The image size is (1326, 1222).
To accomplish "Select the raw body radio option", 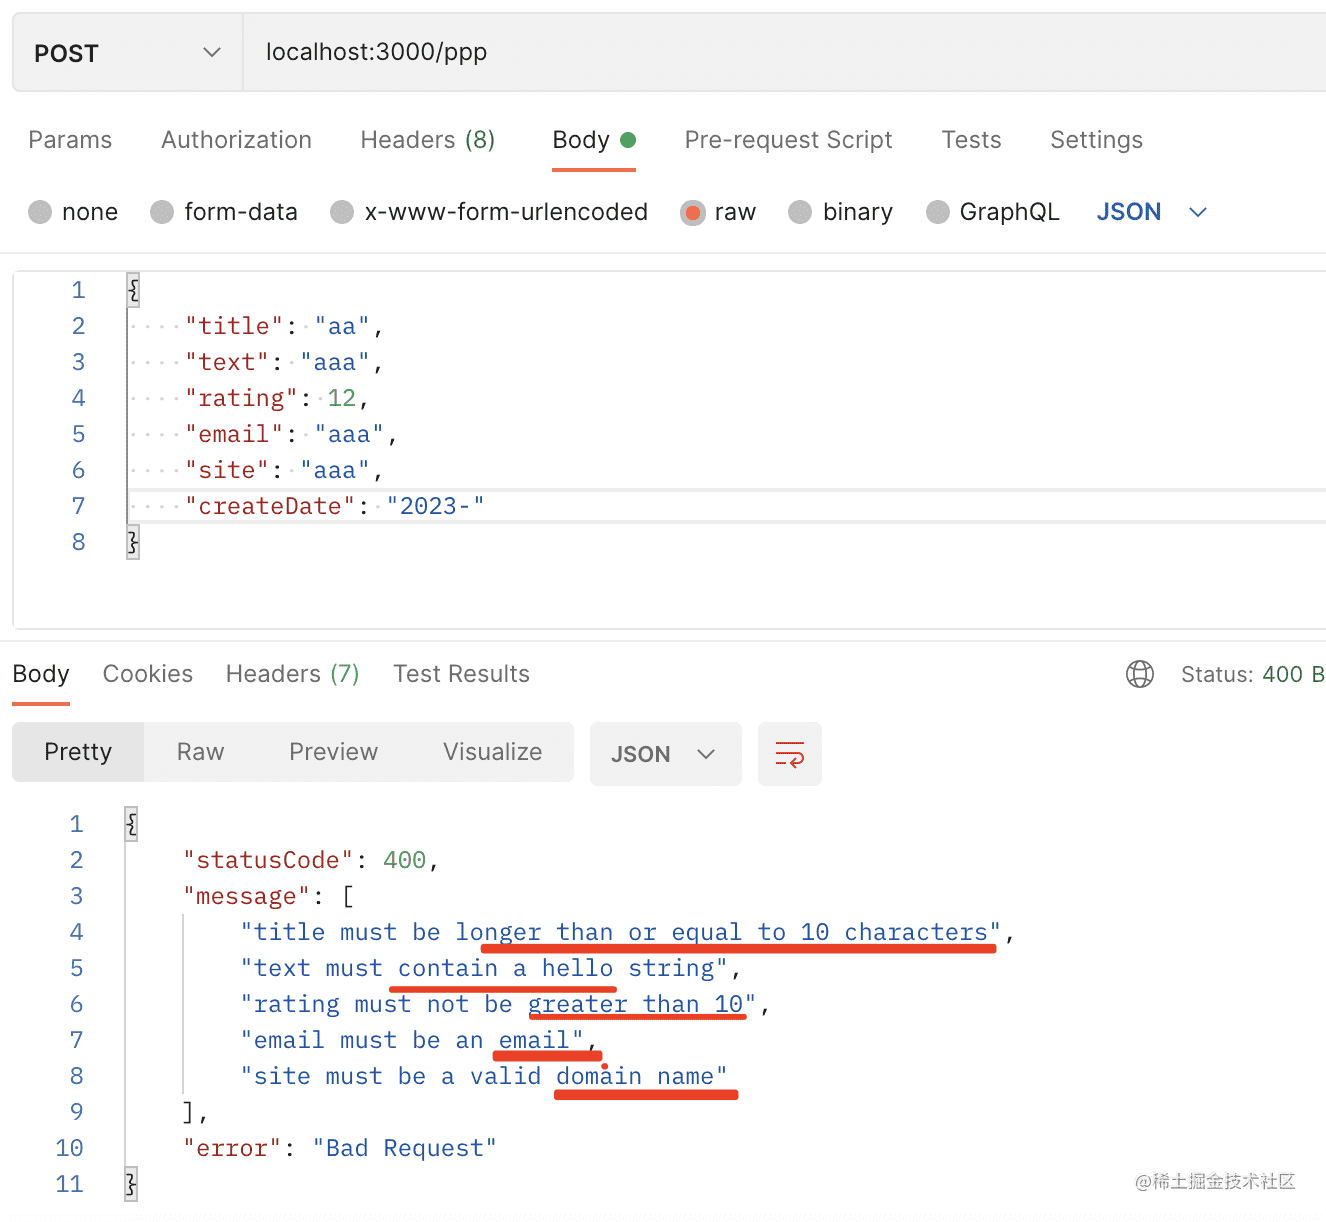I will coord(692,212).
